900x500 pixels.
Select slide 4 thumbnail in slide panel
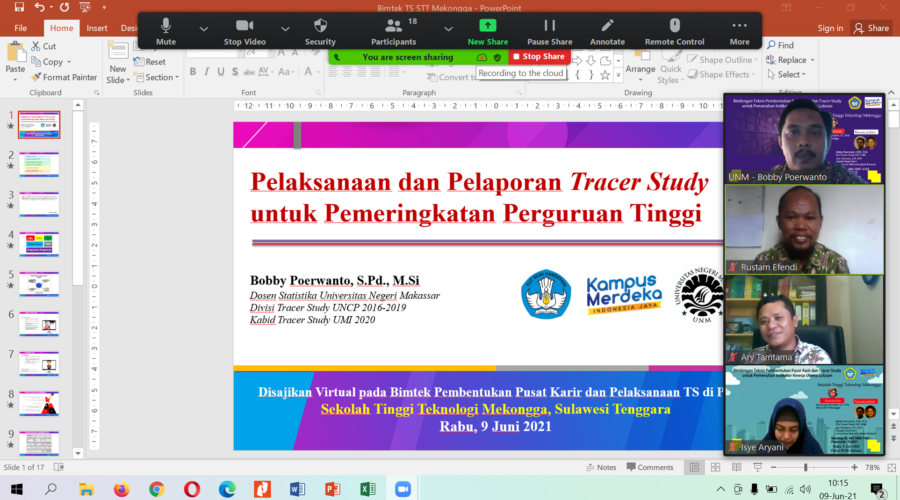tap(39, 243)
